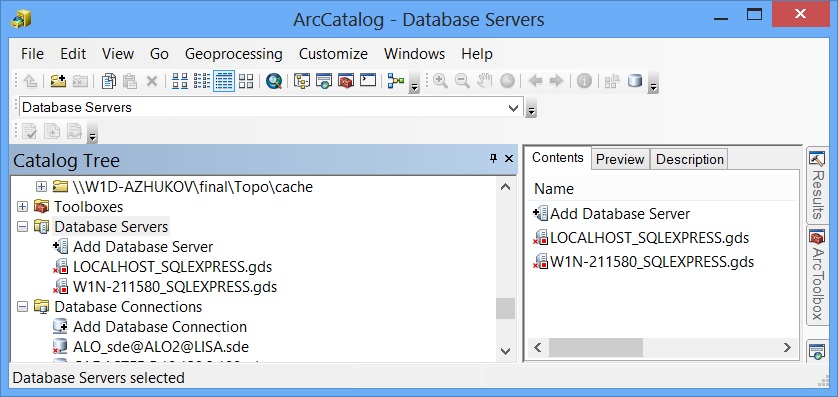Viewport: 838px width, 397px height.
Task: Switch to Large Icons view mode
Action: [x=180, y=81]
